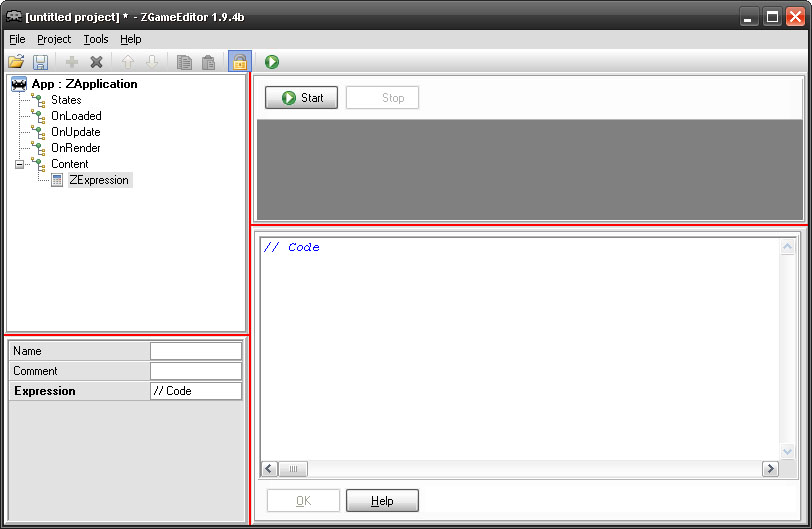
Task: Select the States tree item
Action: [66, 100]
